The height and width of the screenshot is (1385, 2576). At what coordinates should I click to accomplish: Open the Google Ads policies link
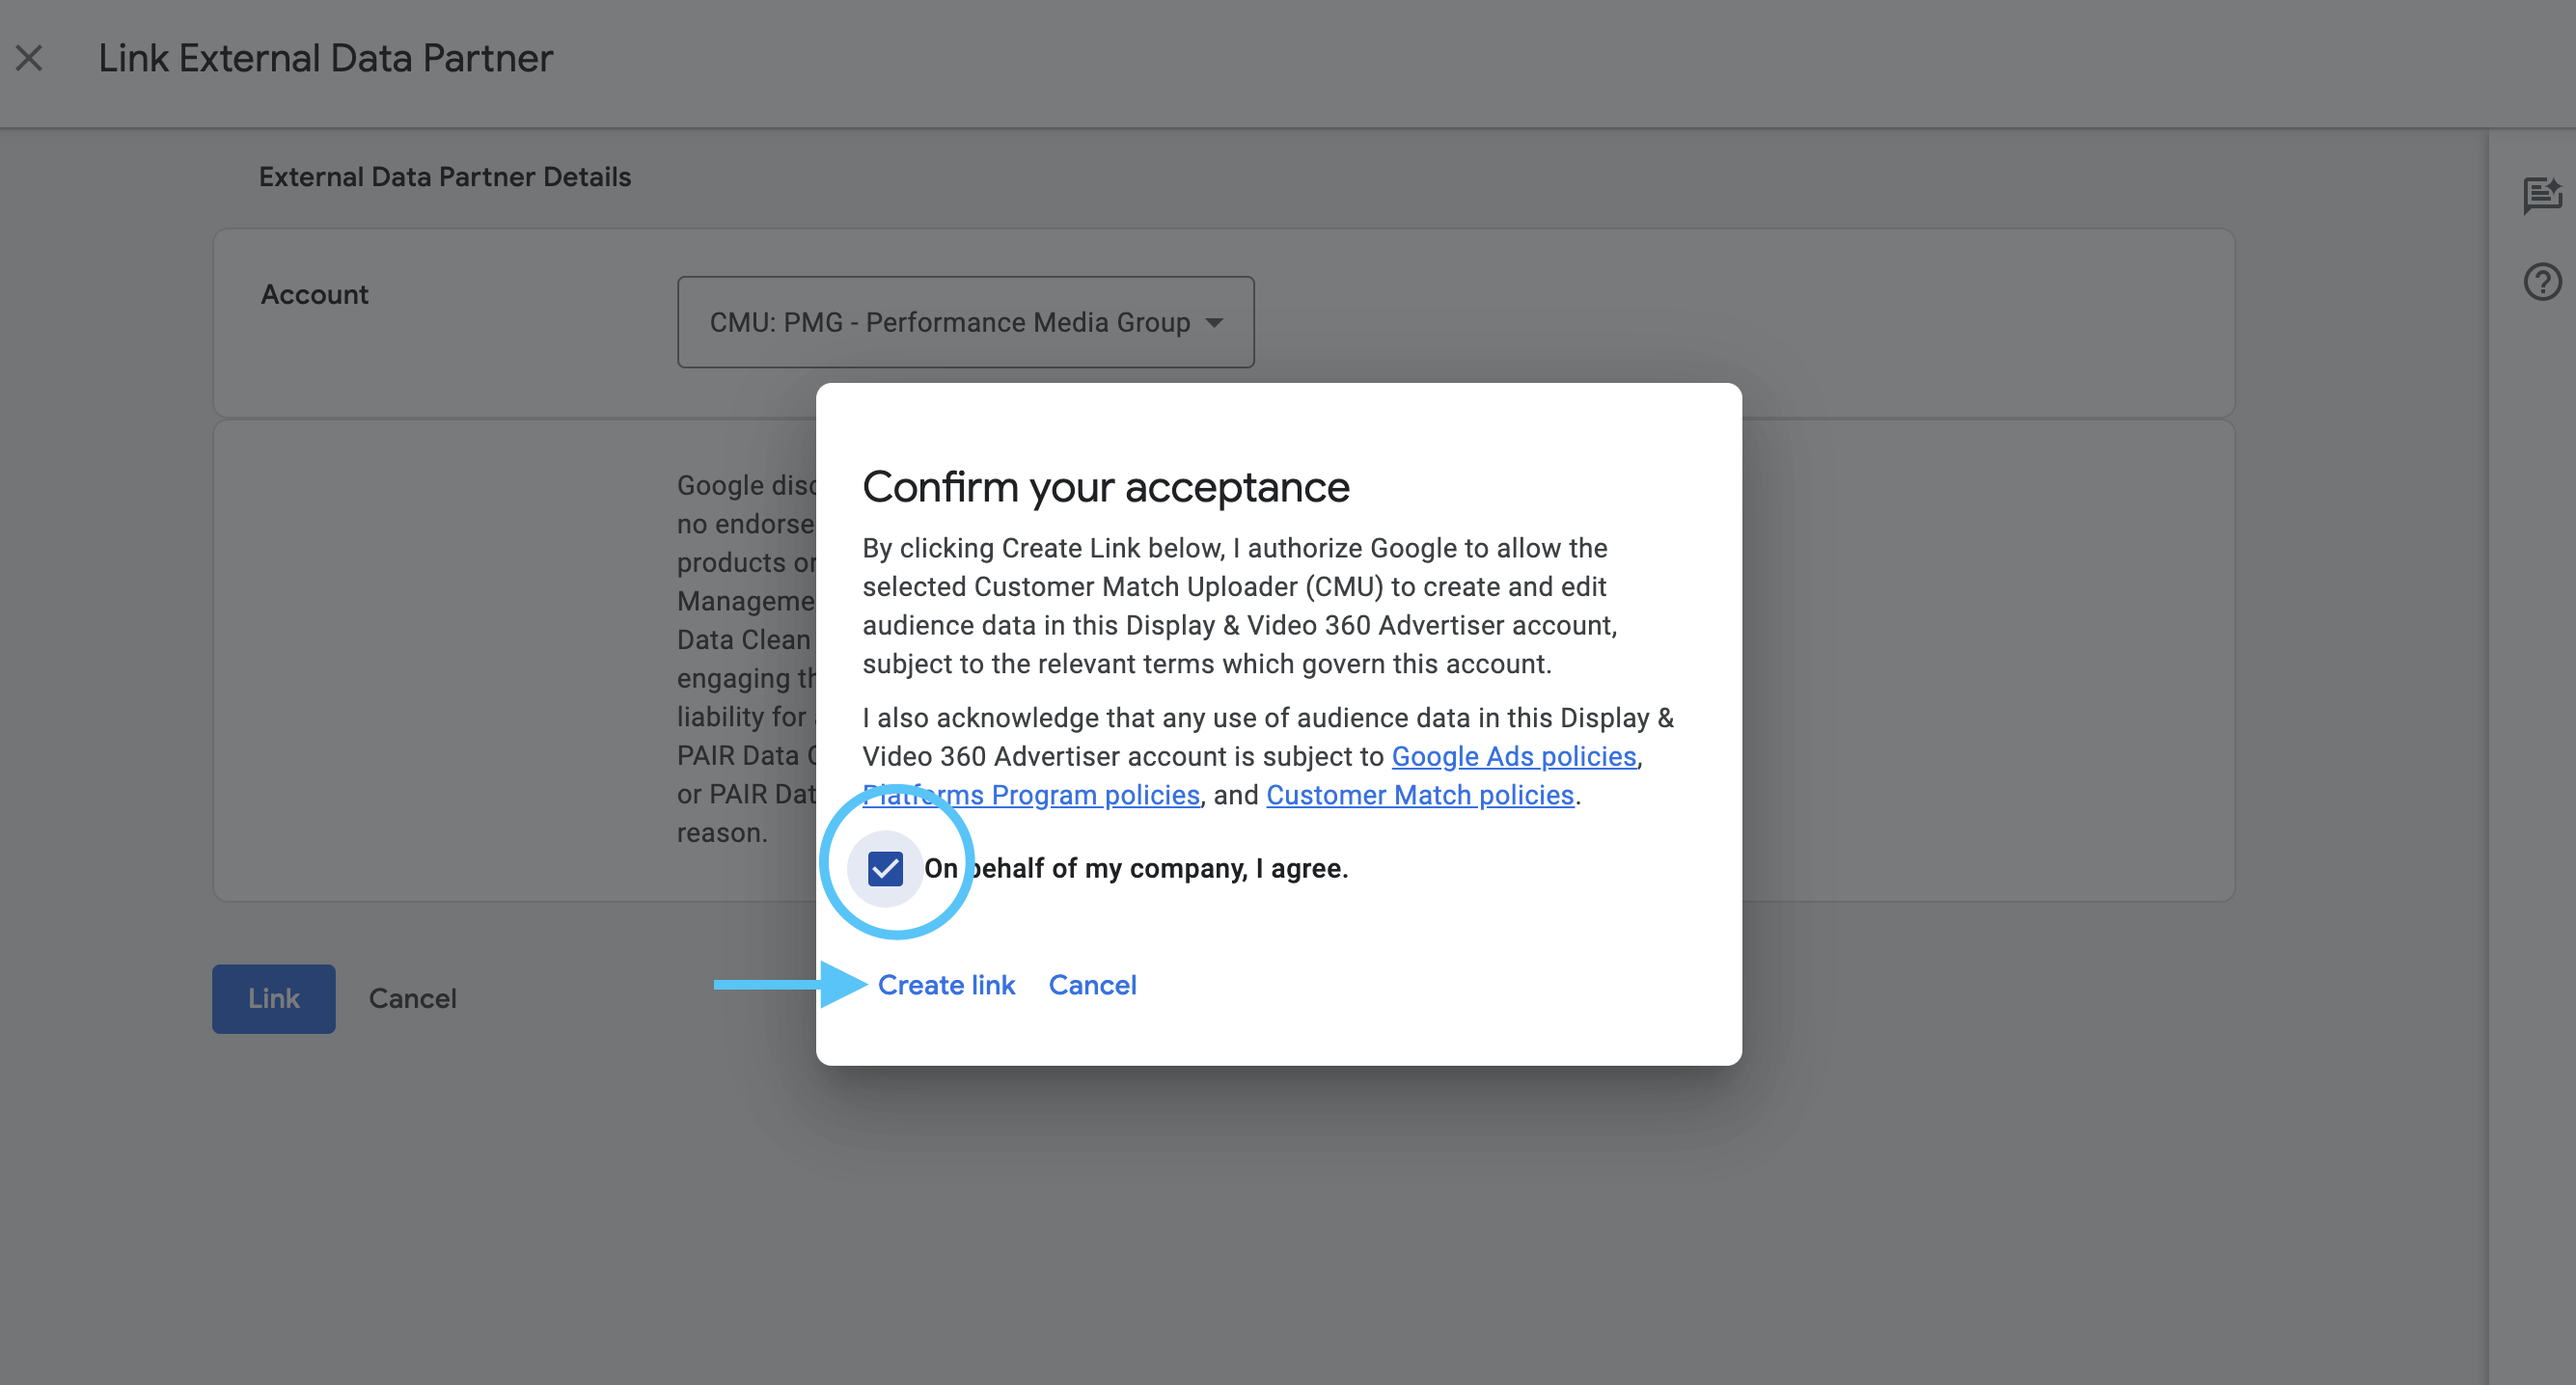1513,756
